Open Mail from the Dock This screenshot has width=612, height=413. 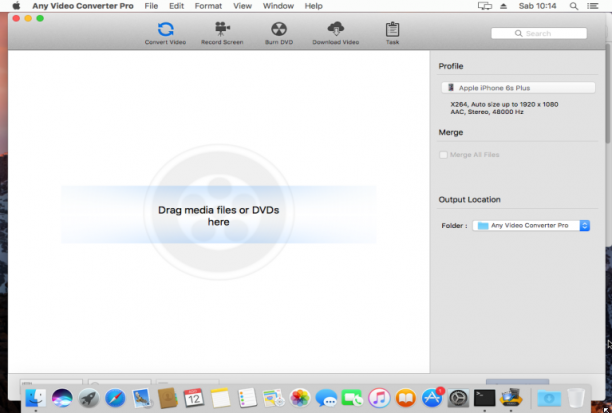(141, 399)
